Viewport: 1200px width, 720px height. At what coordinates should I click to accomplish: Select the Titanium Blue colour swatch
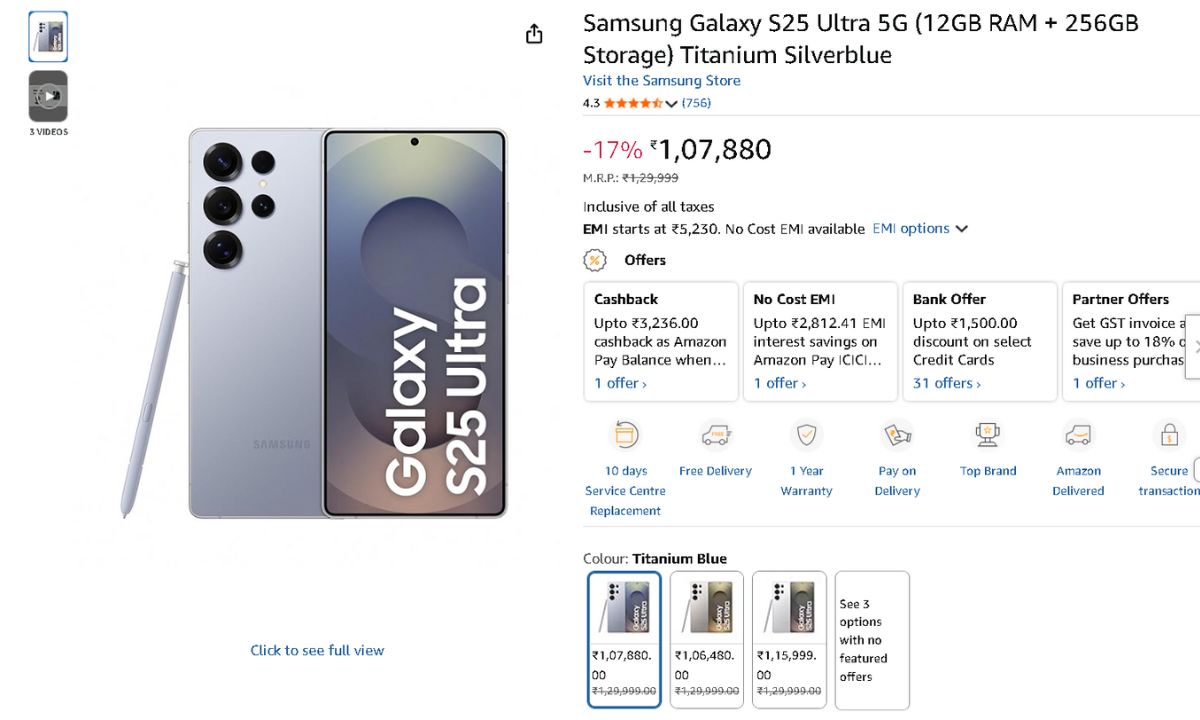tap(624, 639)
